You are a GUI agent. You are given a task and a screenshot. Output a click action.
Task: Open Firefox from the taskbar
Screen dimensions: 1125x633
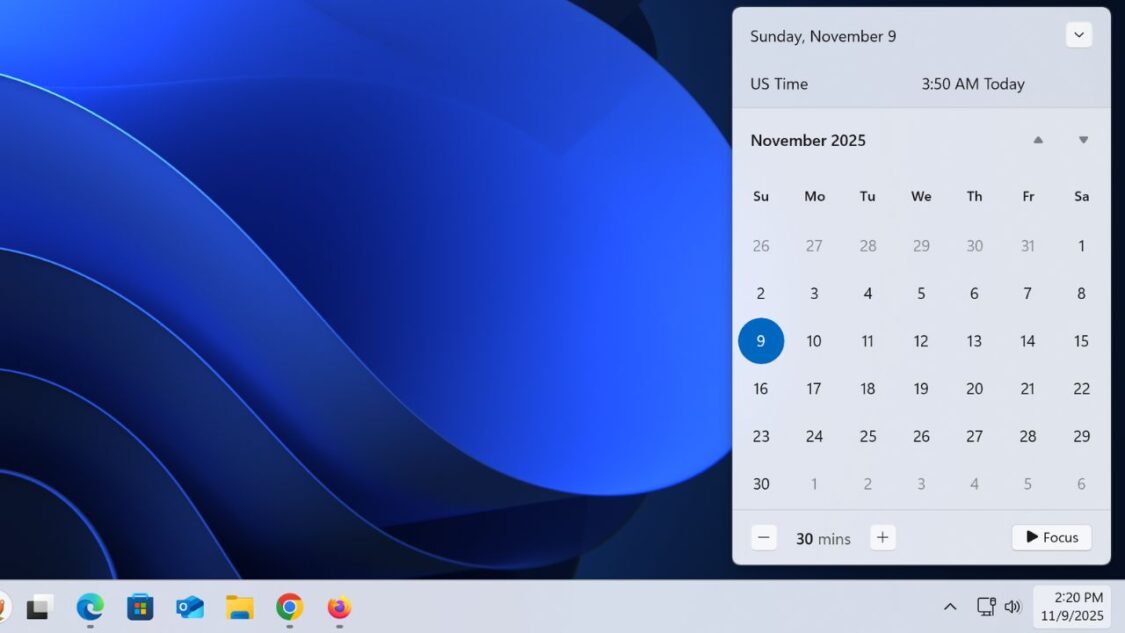(x=339, y=608)
